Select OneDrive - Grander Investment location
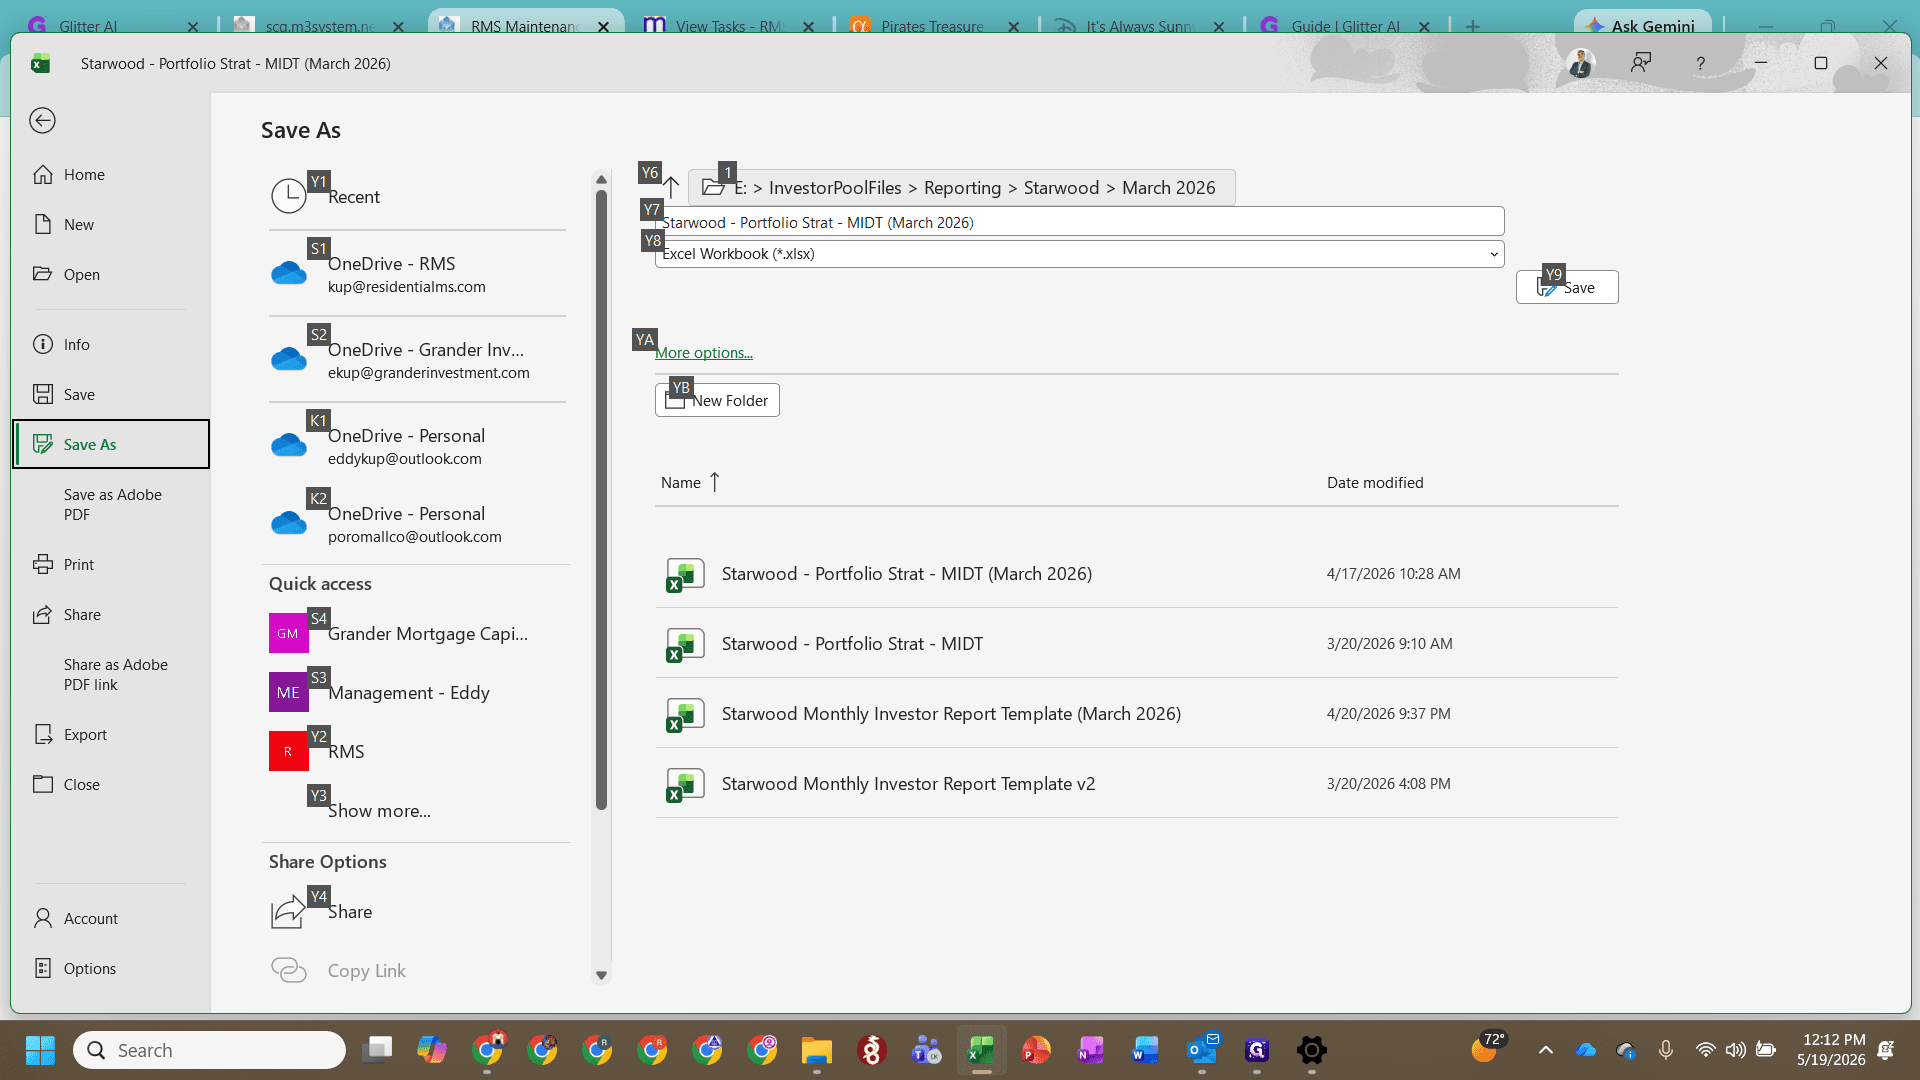The image size is (1920, 1080). [417, 360]
